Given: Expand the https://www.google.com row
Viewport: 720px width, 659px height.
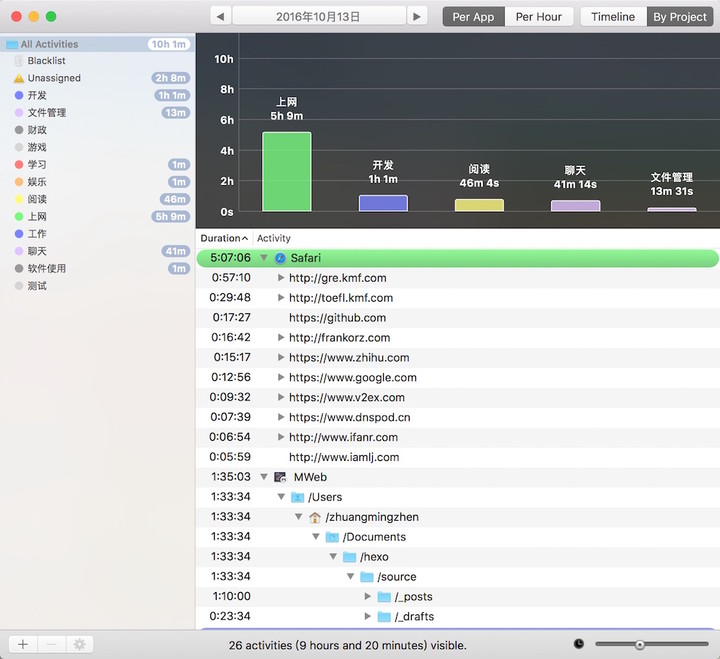Looking at the screenshot, I should coord(281,377).
